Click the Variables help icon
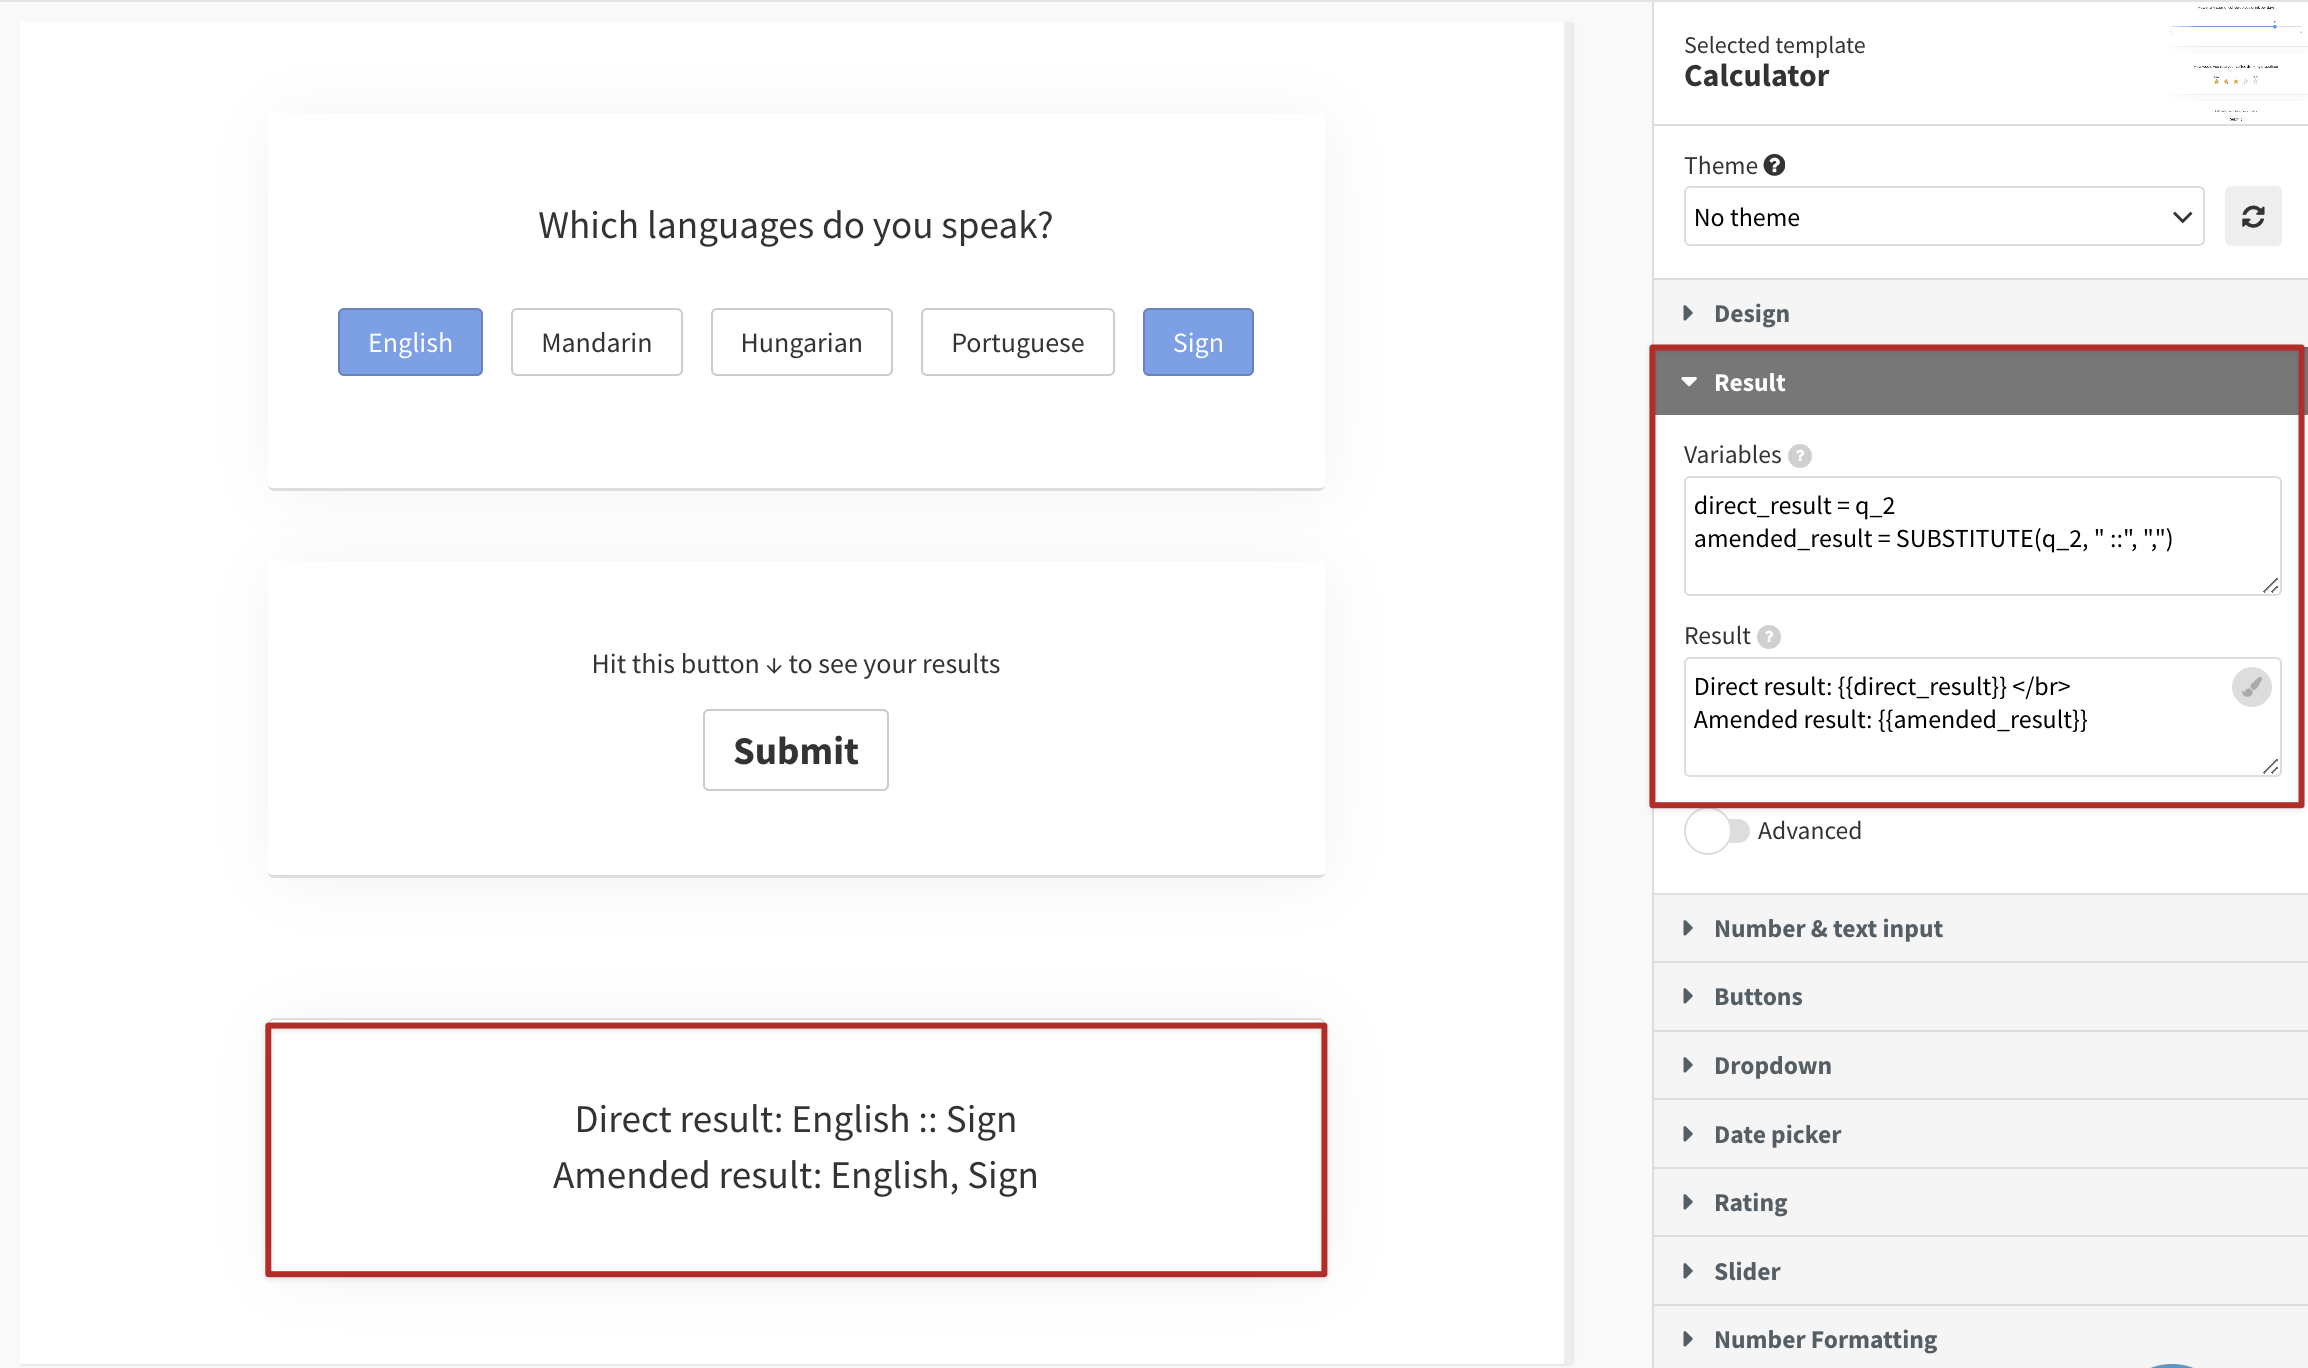The image size is (2308, 1368). pos(1799,456)
